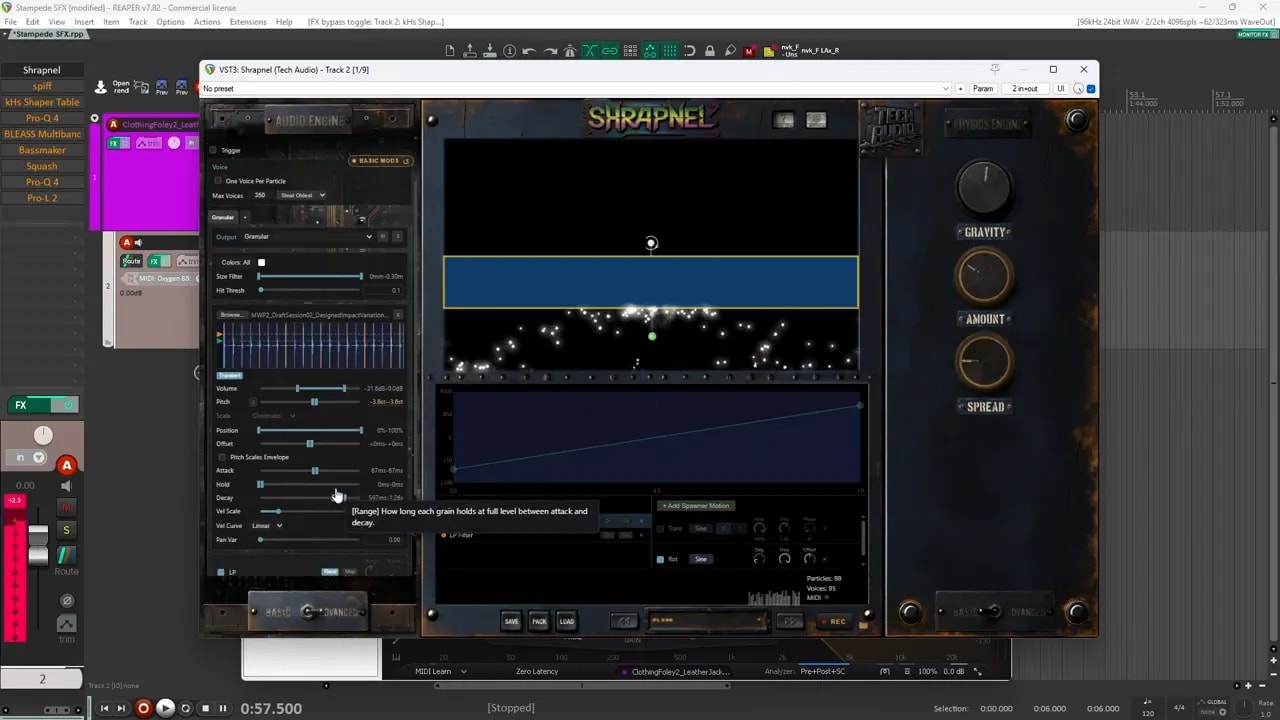
Task: Click the go-to-start transport button
Action: click(104, 708)
